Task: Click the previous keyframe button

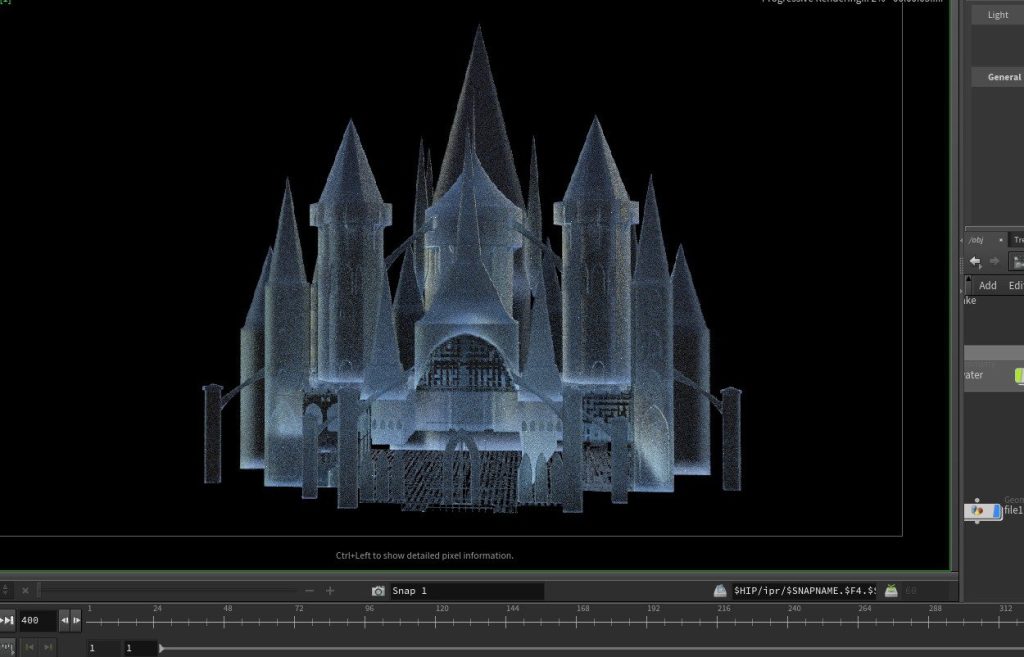Action: (29, 648)
